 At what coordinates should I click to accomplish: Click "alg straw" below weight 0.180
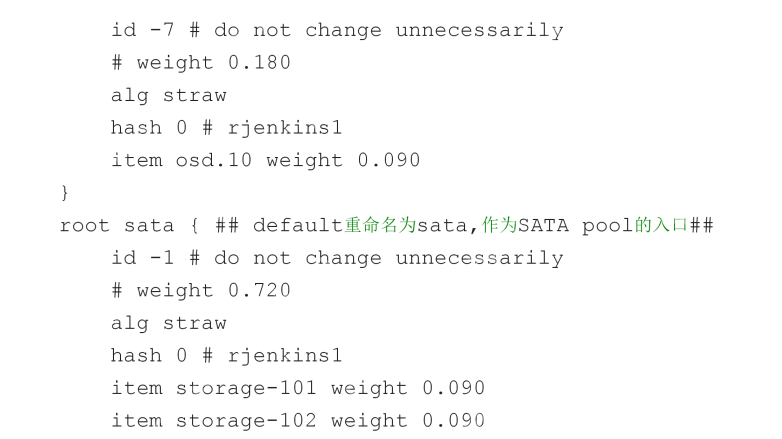(x=168, y=96)
